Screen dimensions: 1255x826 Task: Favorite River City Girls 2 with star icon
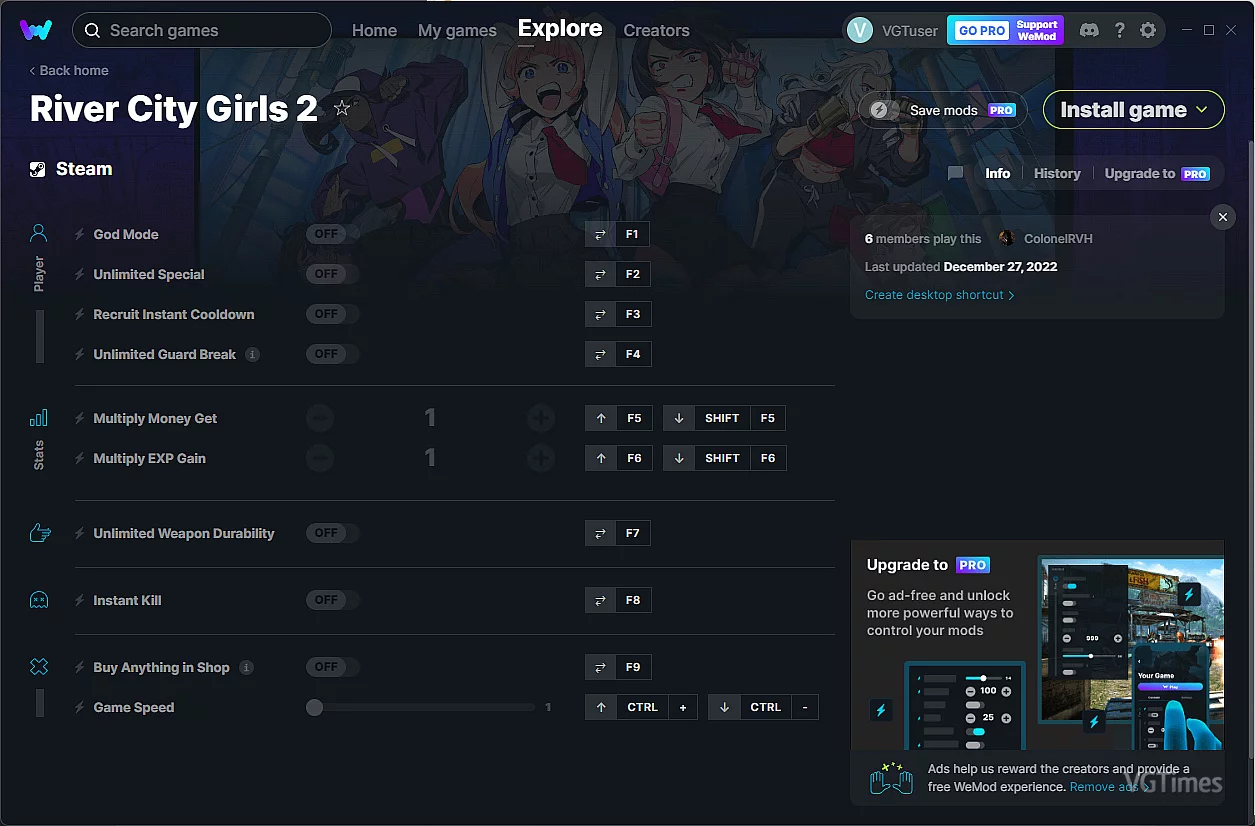pyautogui.click(x=342, y=108)
